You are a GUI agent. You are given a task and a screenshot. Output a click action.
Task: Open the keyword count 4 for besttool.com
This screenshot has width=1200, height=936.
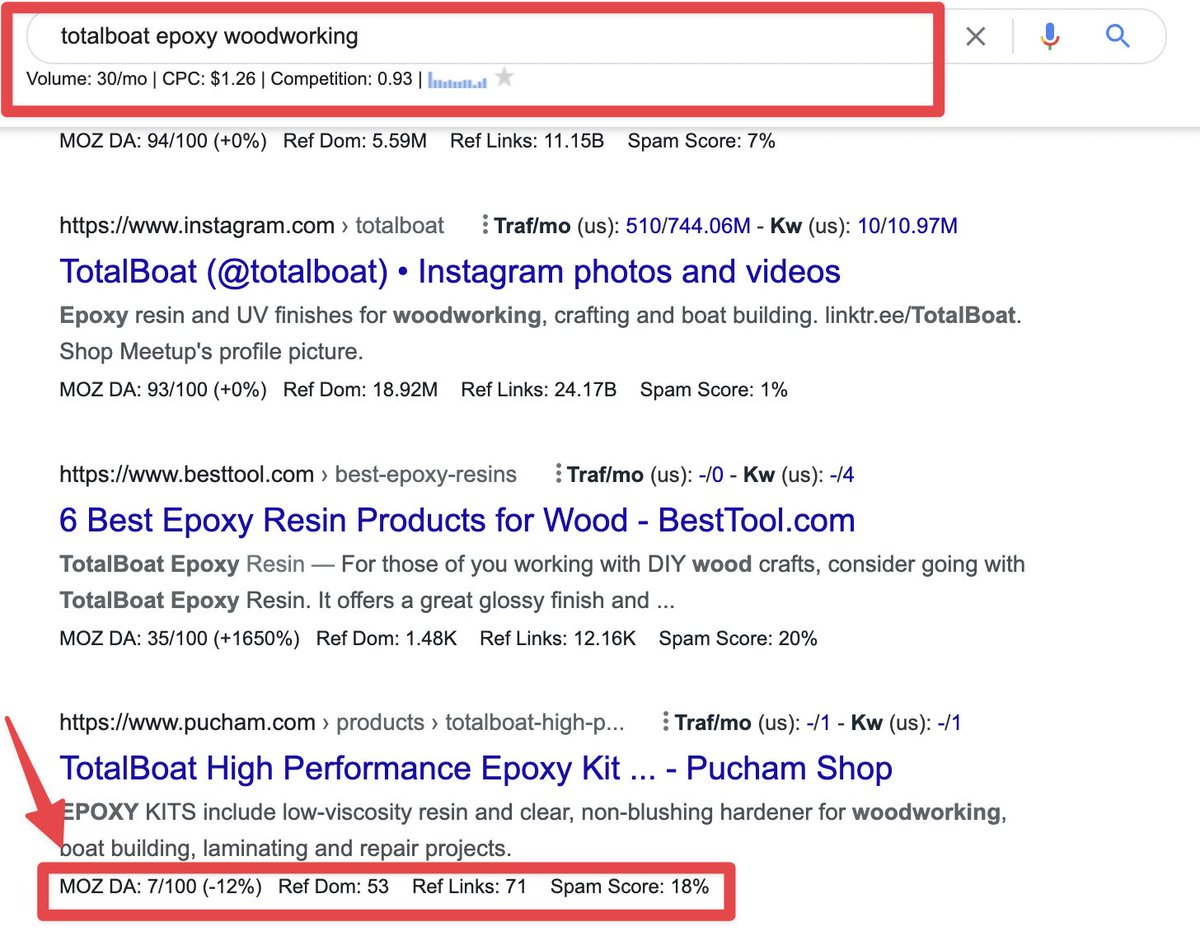[x=848, y=474]
